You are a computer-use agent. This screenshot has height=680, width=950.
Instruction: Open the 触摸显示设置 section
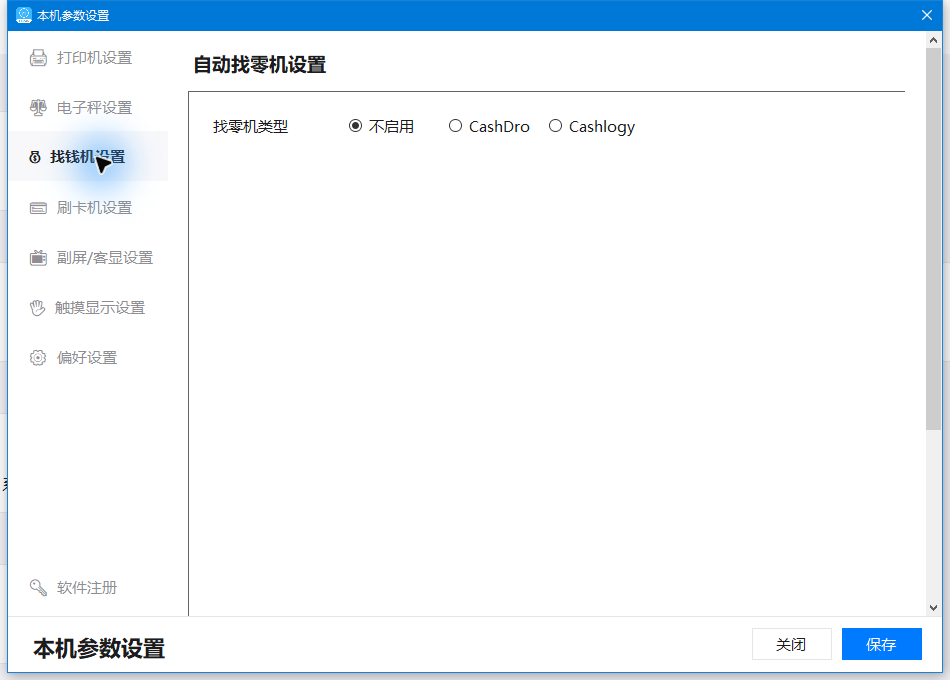88,308
